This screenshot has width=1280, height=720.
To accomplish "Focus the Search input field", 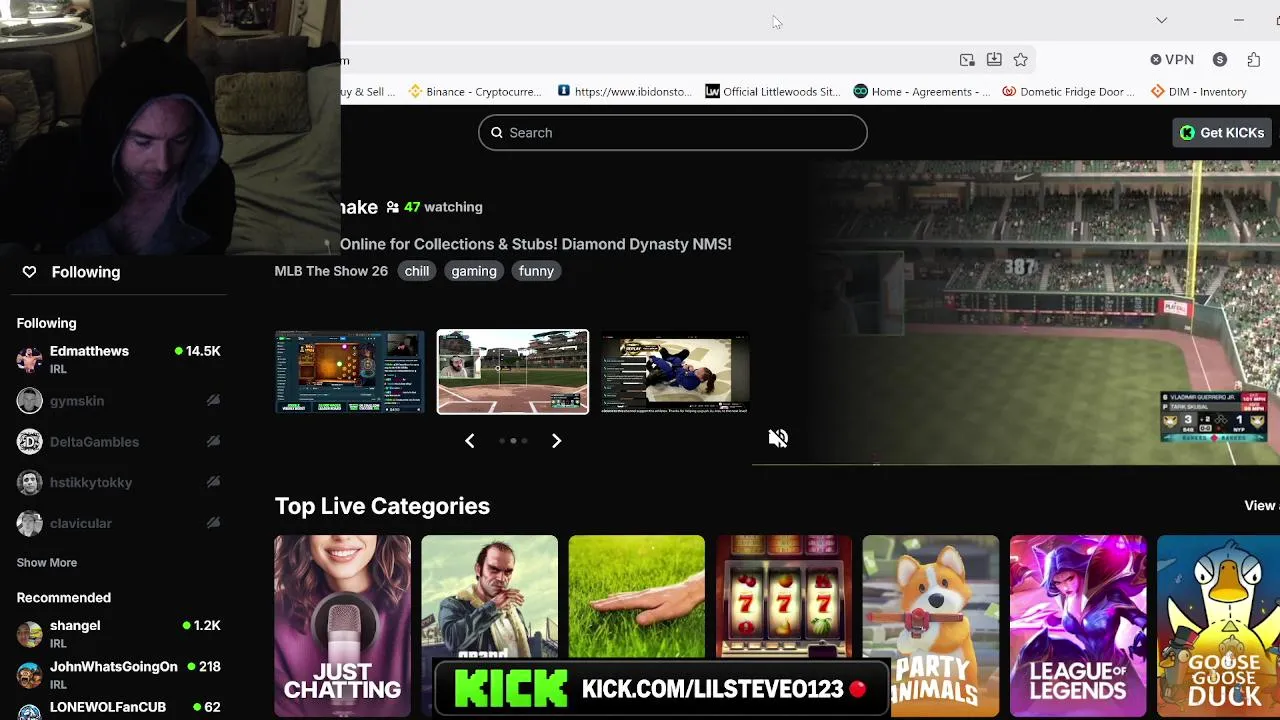I will tap(673, 133).
